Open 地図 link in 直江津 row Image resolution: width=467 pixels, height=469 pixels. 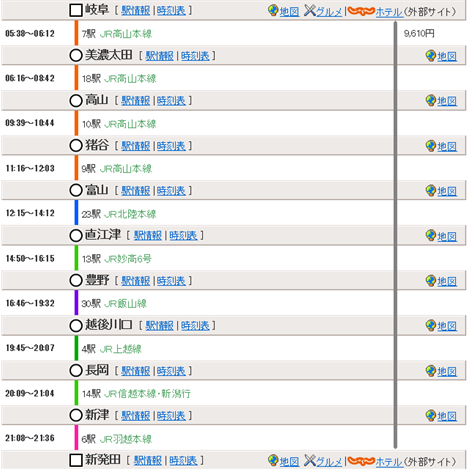coord(447,236)
